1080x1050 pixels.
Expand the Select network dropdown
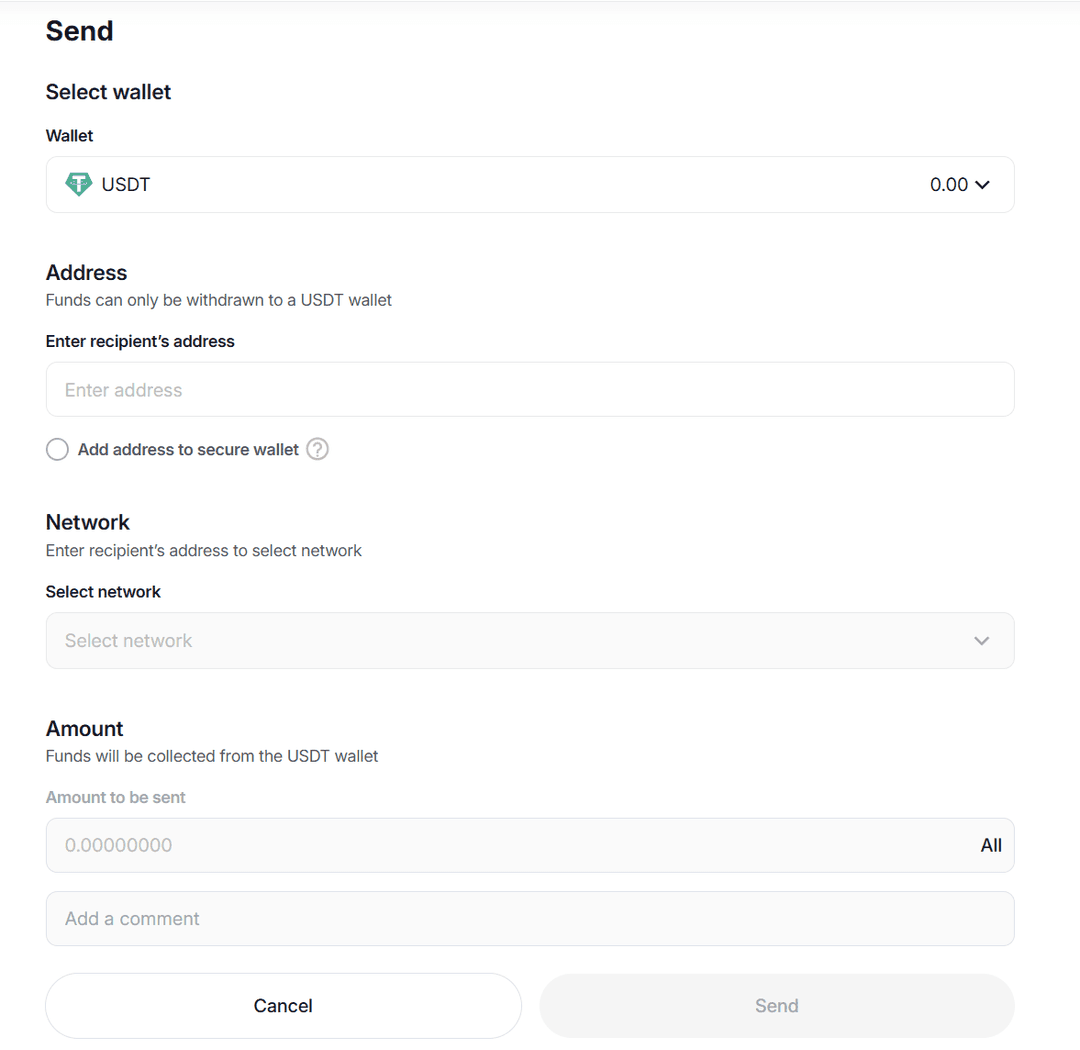(x=981, y=640)
